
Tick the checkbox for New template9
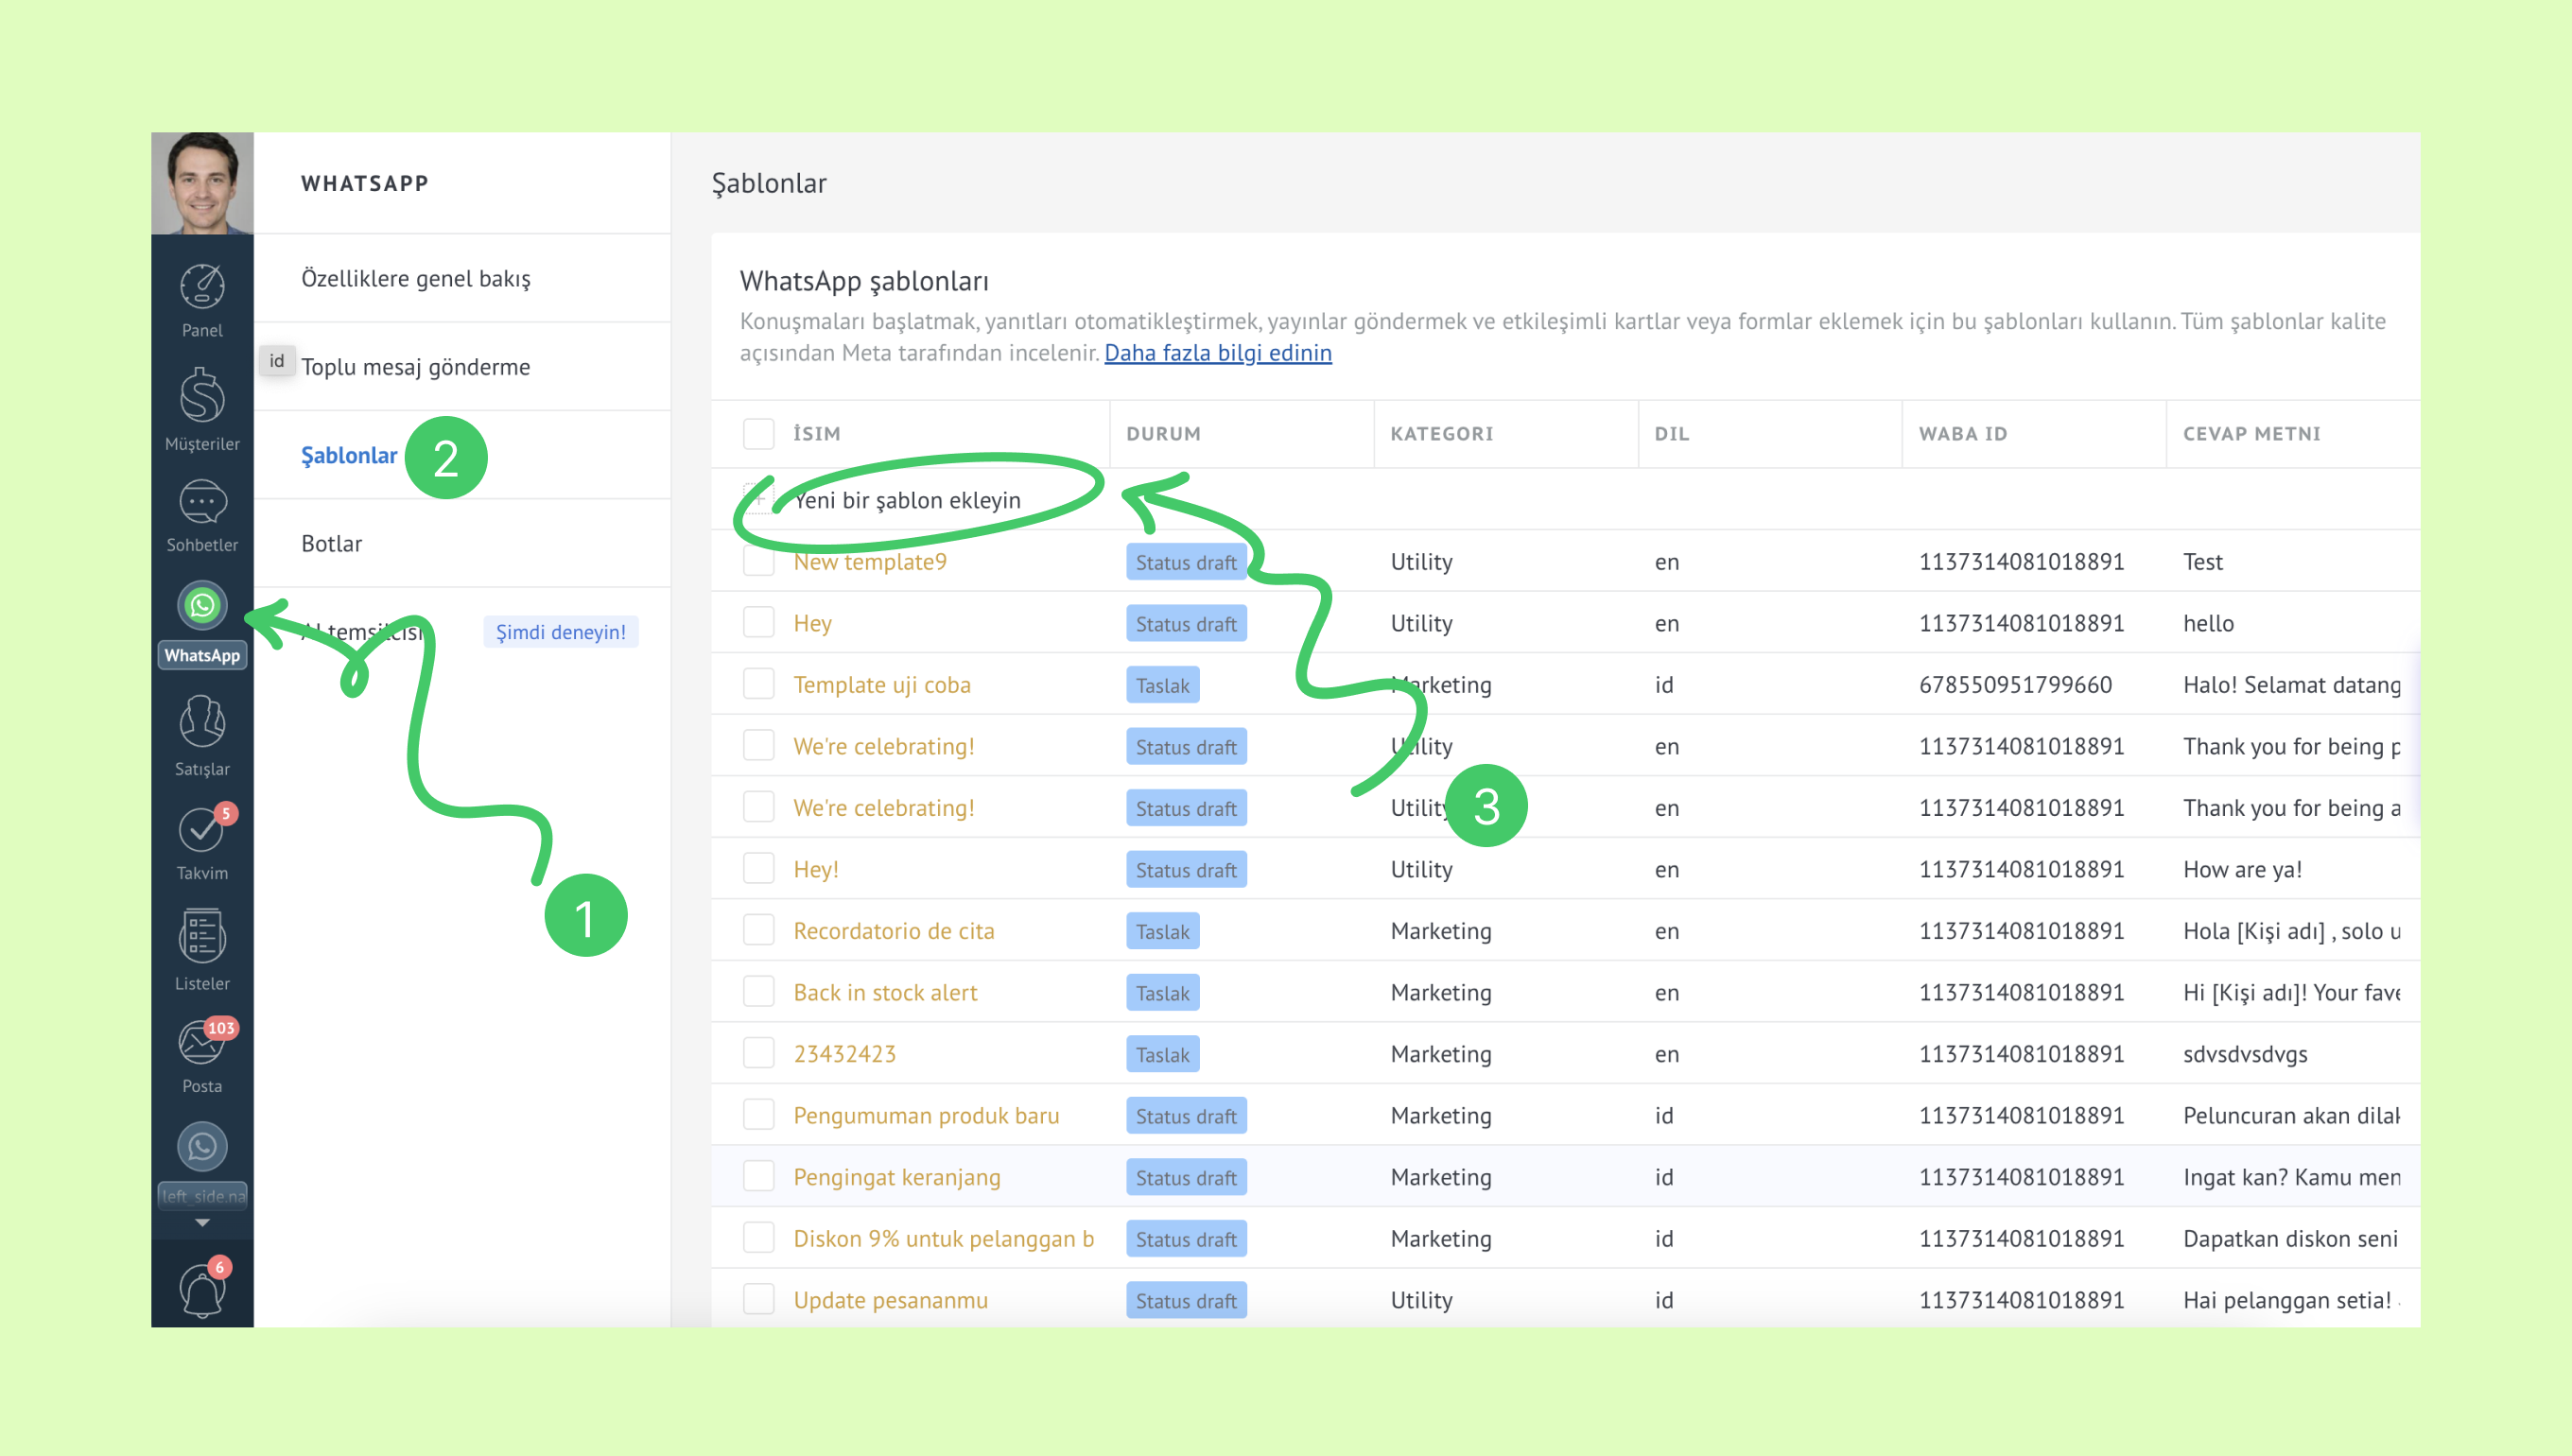click(758, 562)
